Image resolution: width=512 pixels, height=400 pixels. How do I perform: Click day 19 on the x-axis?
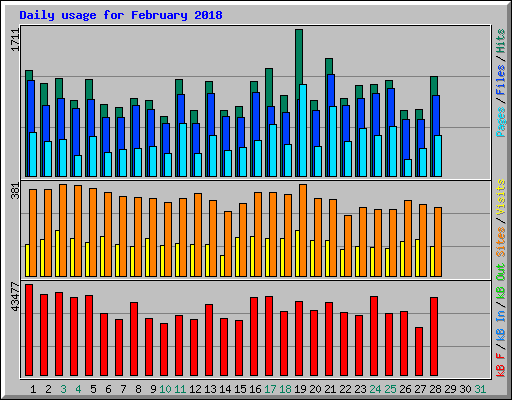click(x=300, y=389)
